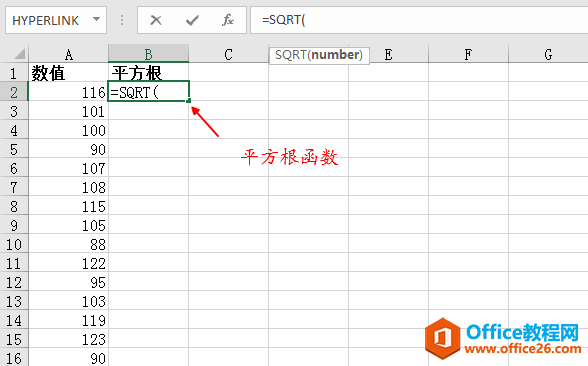Select row 14 header

(x=14, y=320)
